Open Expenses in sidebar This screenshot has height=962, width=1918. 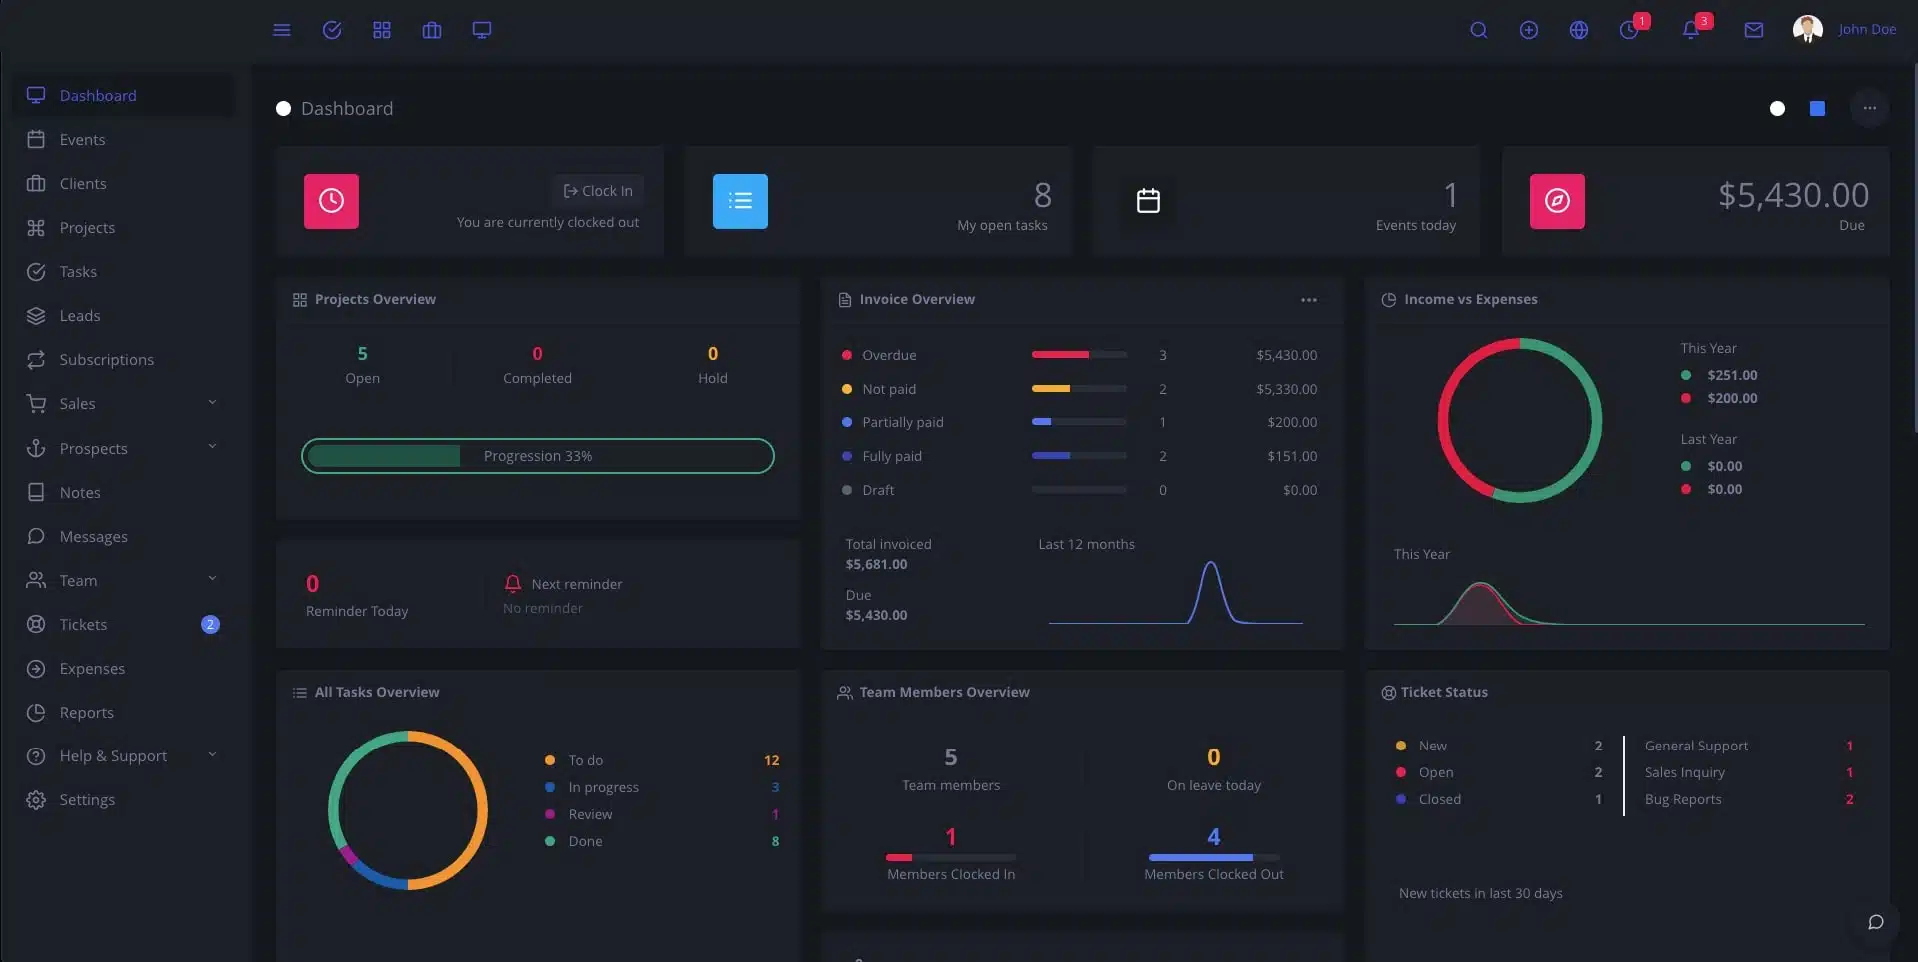pyautogui.click(x=124, y=668)
